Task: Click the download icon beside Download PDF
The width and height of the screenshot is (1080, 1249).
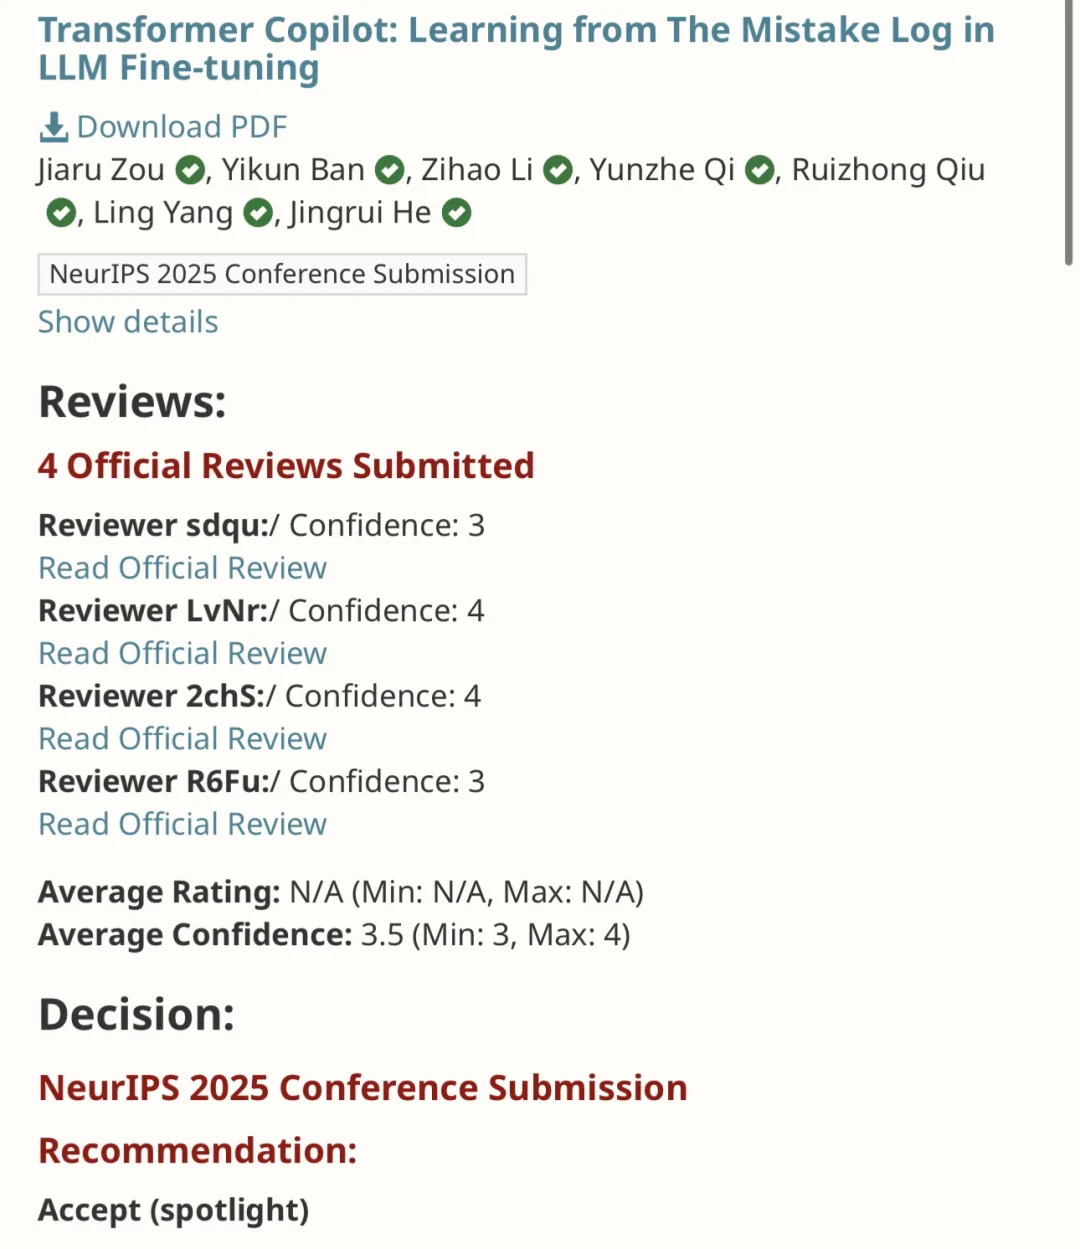Action: pyautogui.click(x=53, y=127)
